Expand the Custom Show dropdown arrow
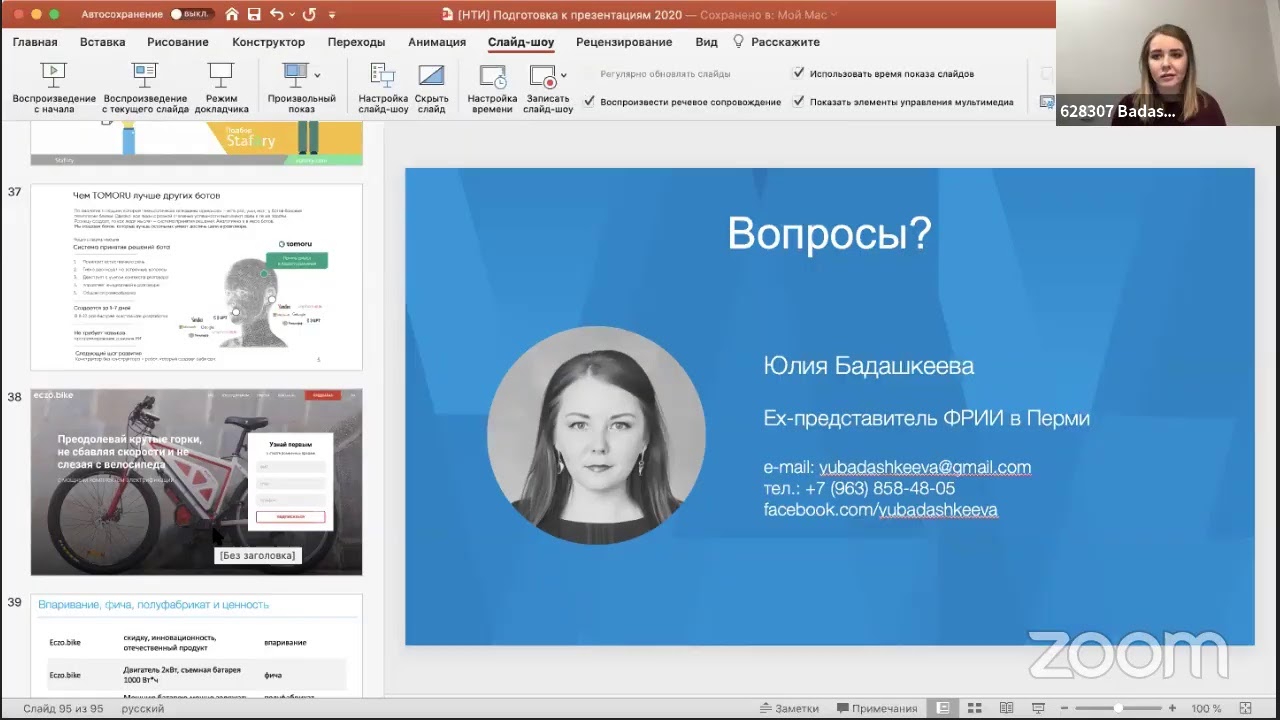 point(317,75)
